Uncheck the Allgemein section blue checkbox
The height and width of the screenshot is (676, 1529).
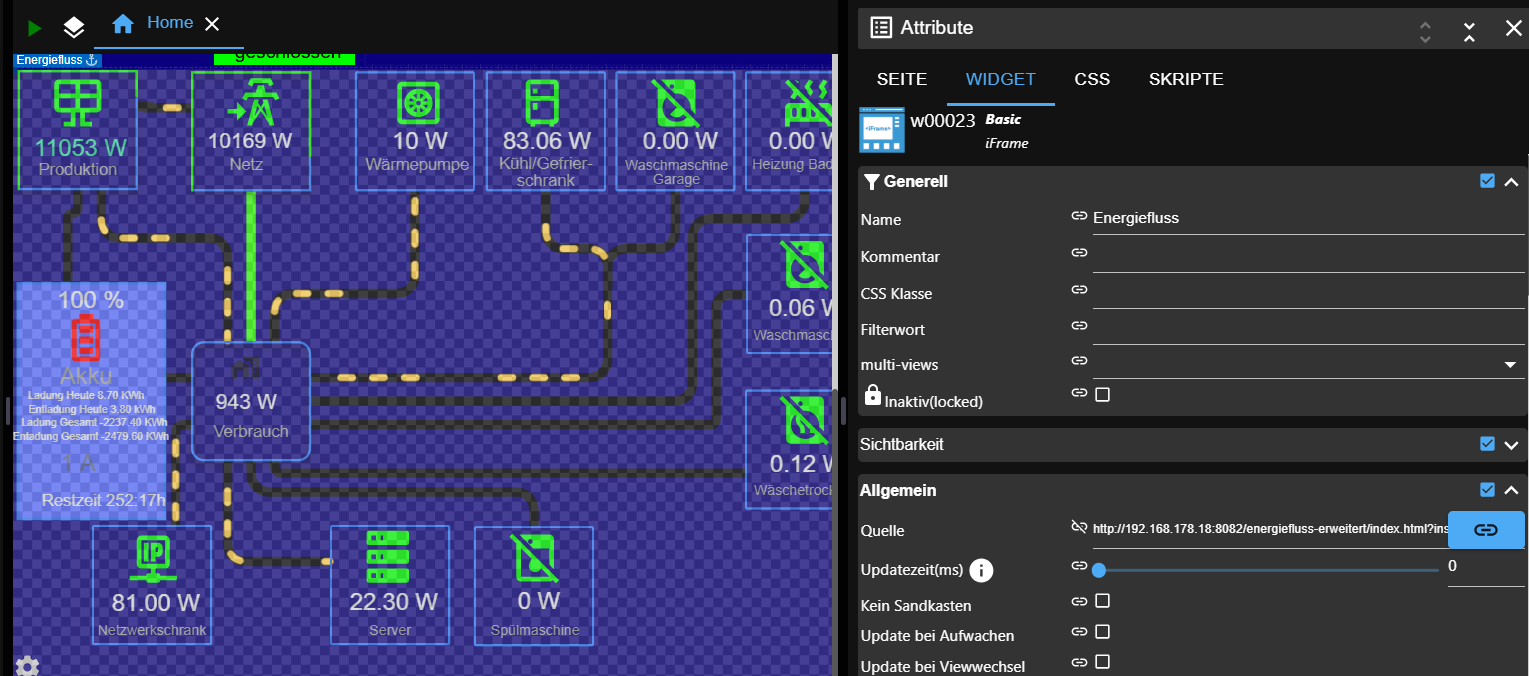(1487, 489)
